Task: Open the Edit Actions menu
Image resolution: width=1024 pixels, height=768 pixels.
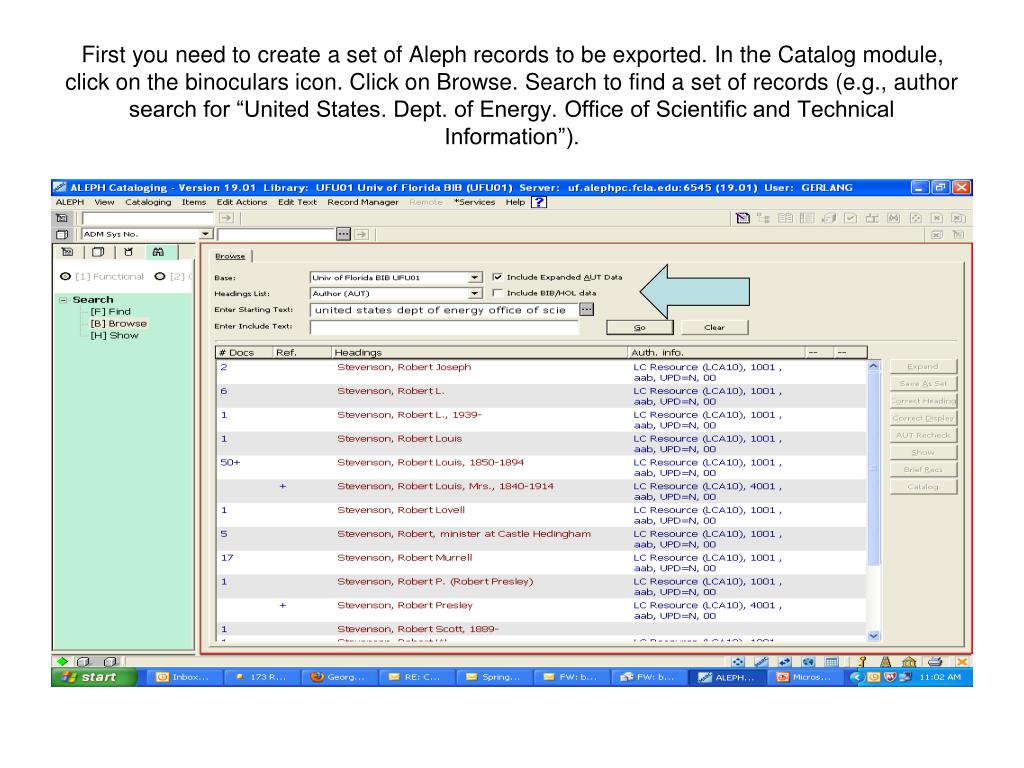Action: point(242,202)
